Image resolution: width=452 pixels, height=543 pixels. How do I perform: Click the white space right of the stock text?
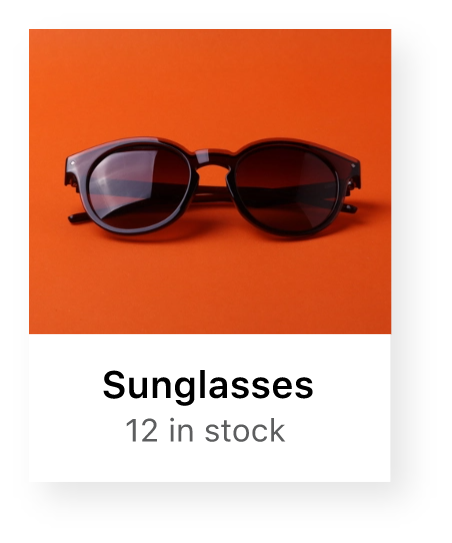338,430
